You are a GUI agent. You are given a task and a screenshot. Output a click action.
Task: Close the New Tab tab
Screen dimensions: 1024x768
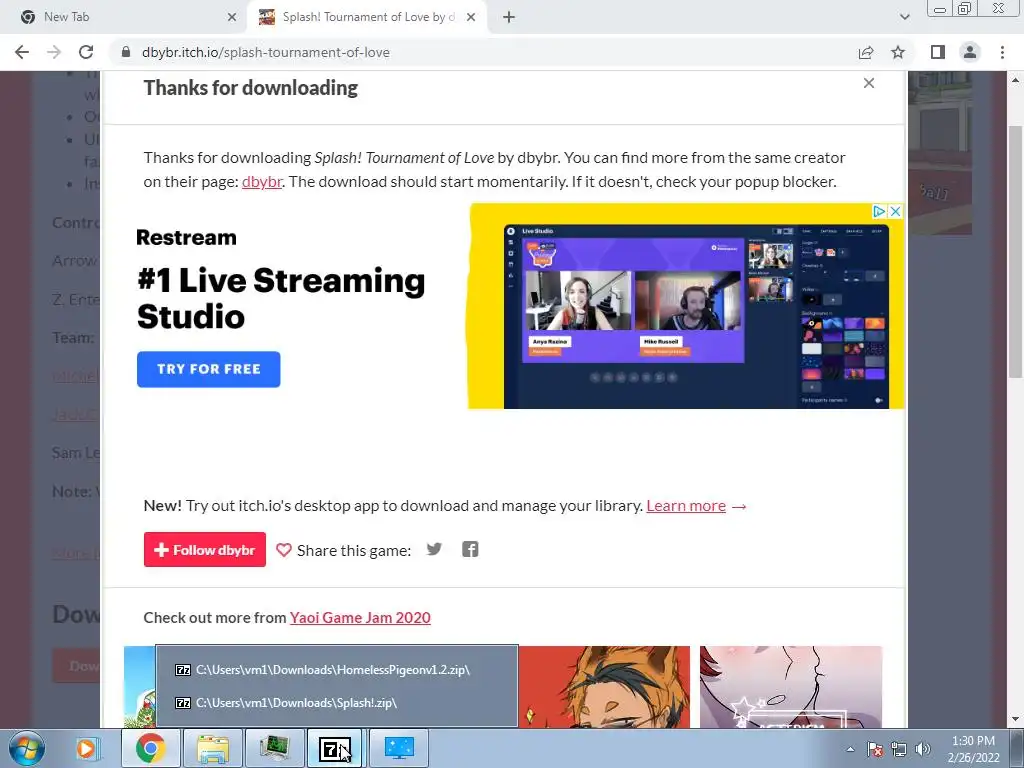click(x=232, y=17)
